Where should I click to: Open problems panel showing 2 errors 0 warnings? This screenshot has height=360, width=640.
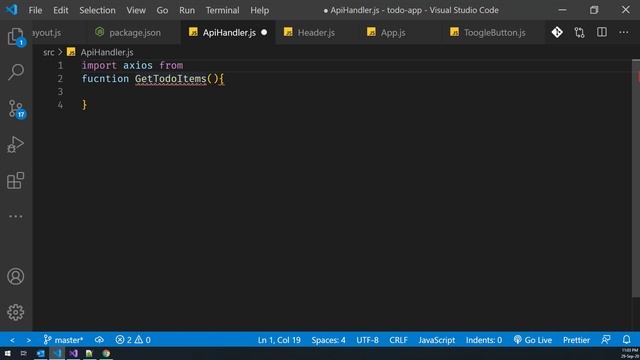[x=133, y=340]
